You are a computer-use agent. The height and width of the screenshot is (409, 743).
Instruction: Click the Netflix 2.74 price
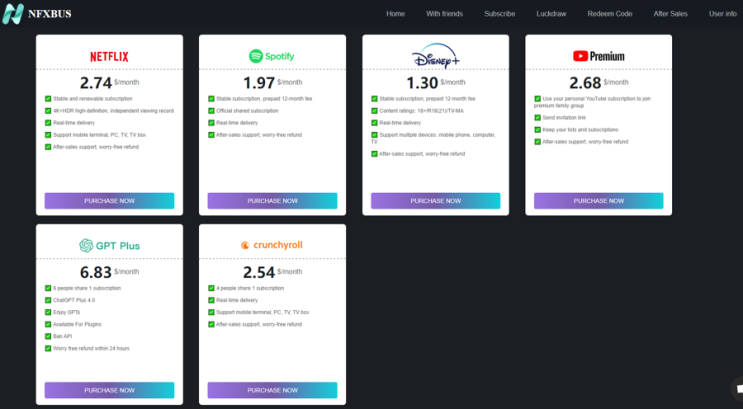[x=96, y=83]
